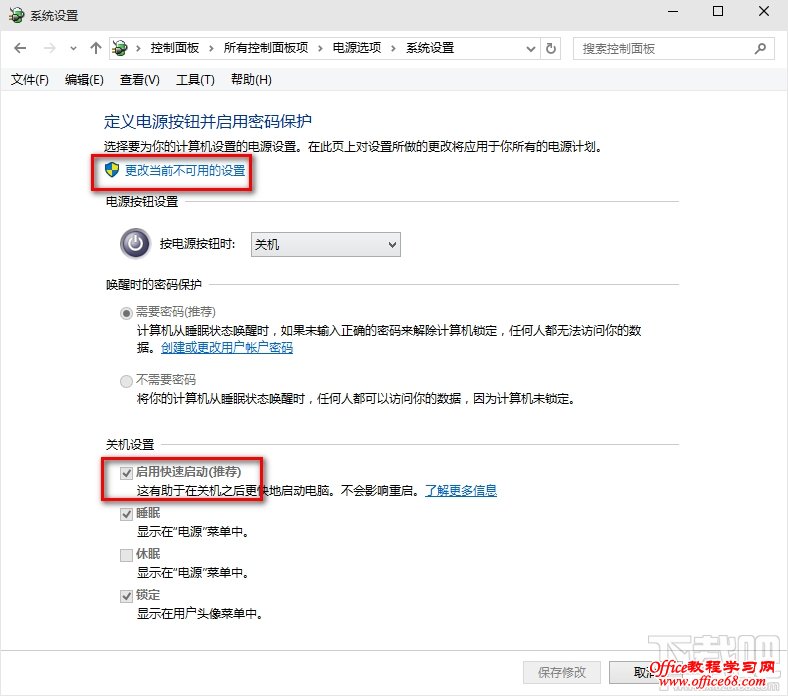This screenshot has height=696, width=788.
Task: Open the 帮助(H) menu
Action: coord(251,79)
